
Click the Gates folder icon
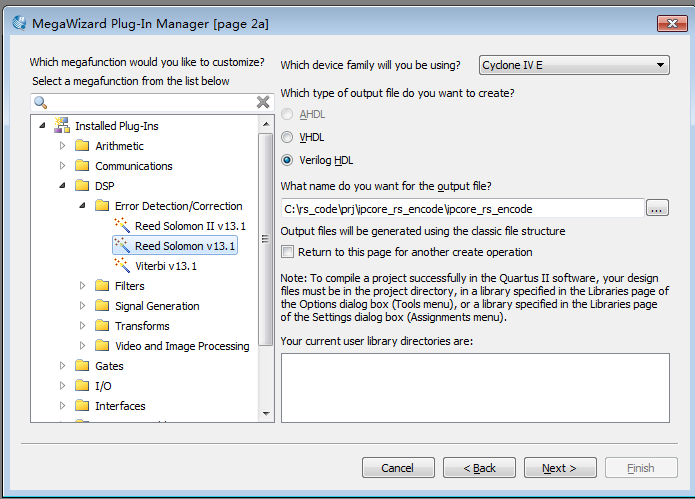(82, 365)
